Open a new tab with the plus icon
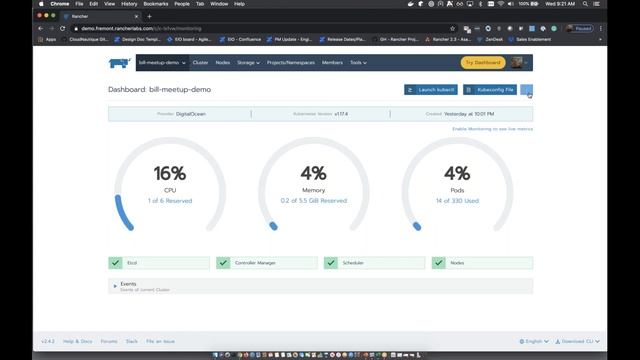Image resolution: width=640 pixels, height=360 pixels. coord(149,16)
